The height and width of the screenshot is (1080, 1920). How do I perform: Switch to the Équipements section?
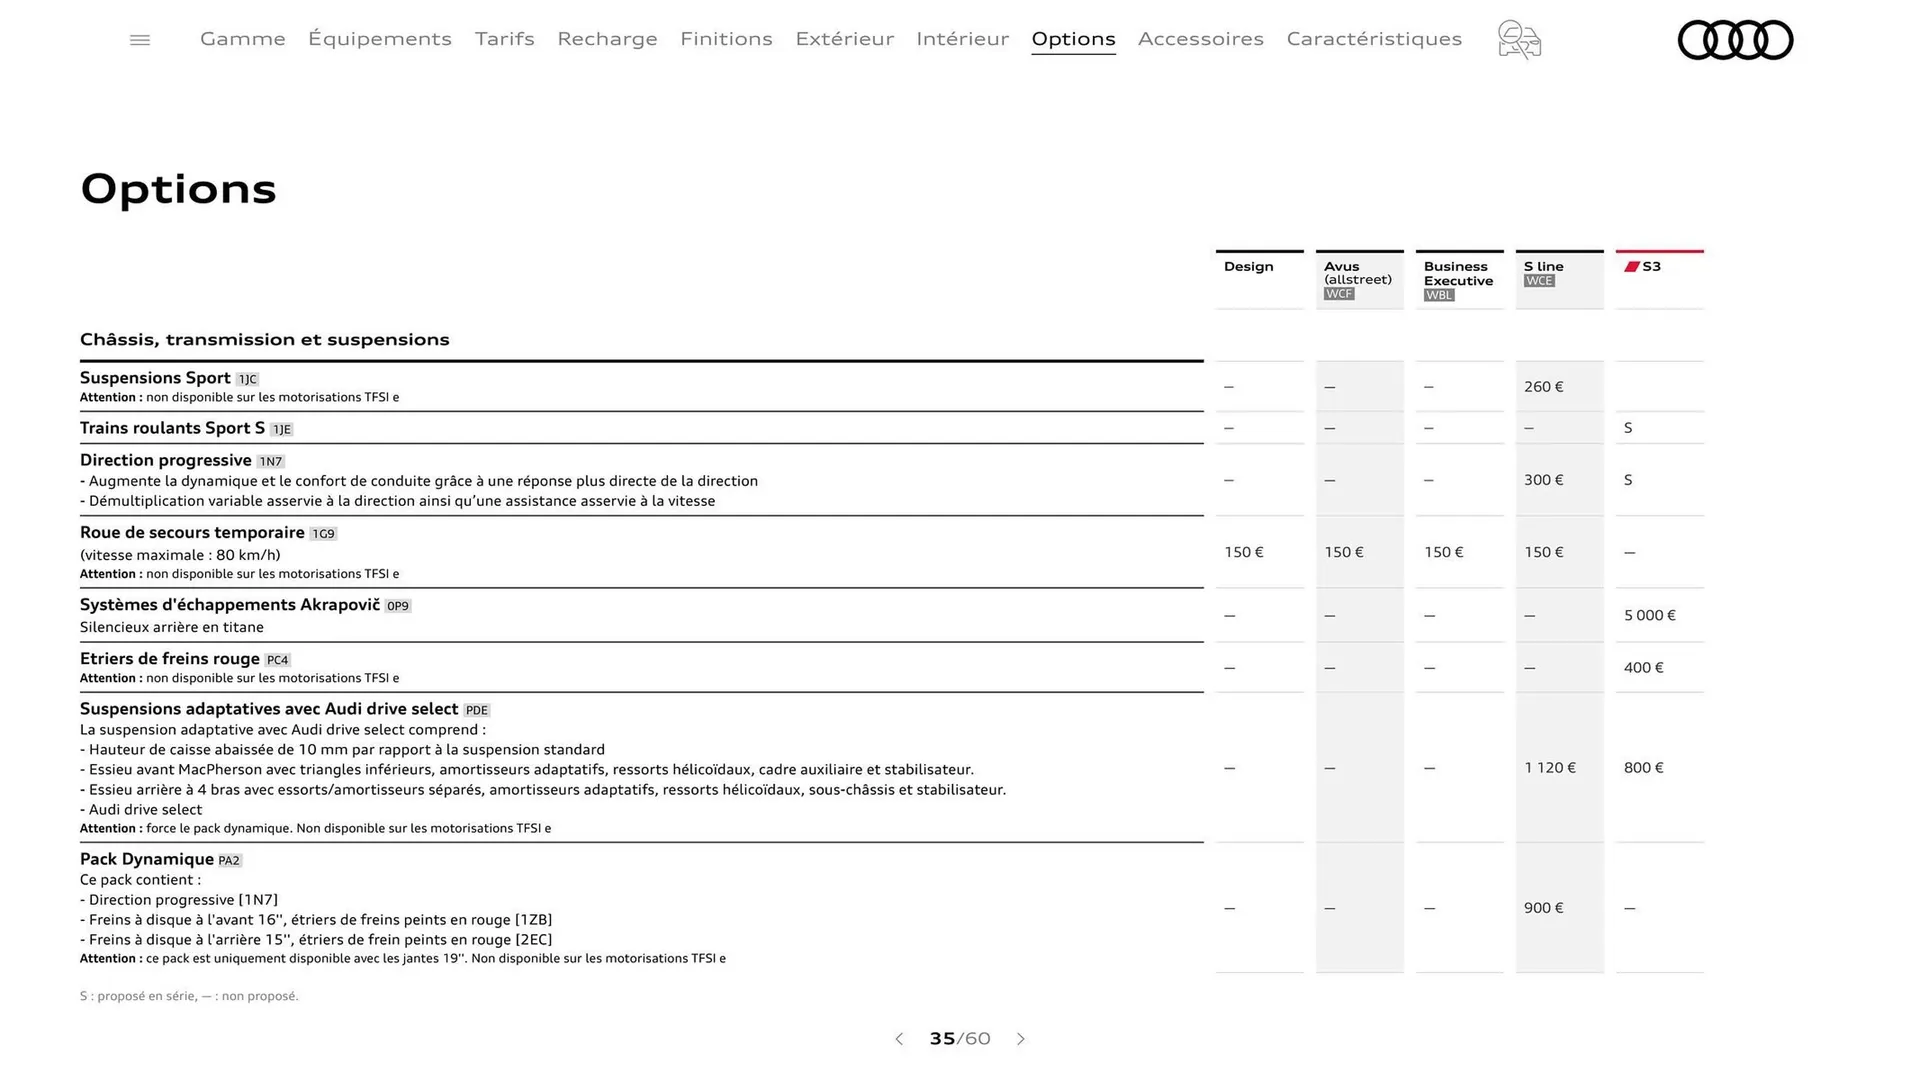click(380, 39)
